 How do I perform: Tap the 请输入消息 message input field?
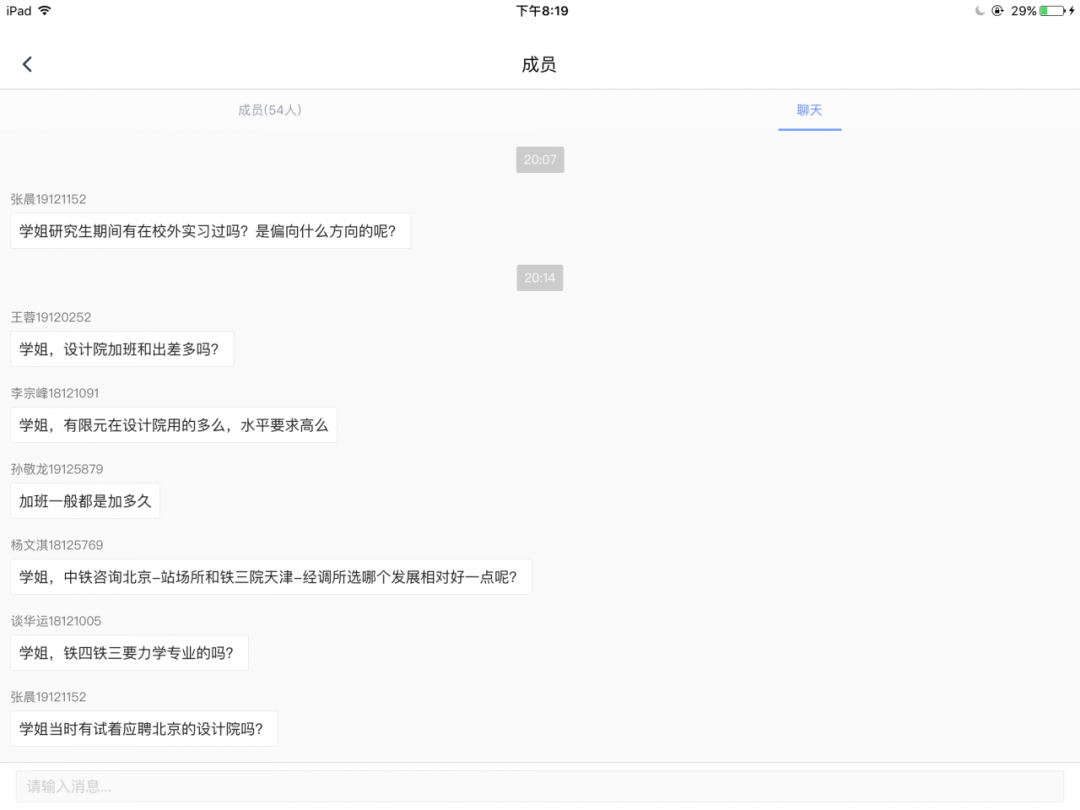[539, 786]
